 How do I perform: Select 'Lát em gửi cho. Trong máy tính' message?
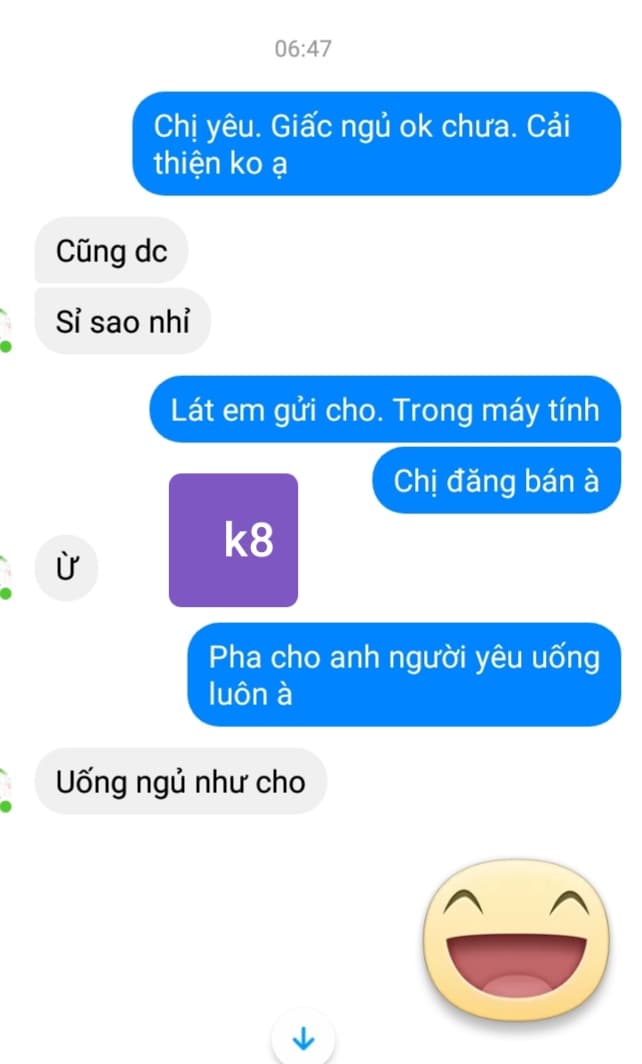(x=385, y=409)
